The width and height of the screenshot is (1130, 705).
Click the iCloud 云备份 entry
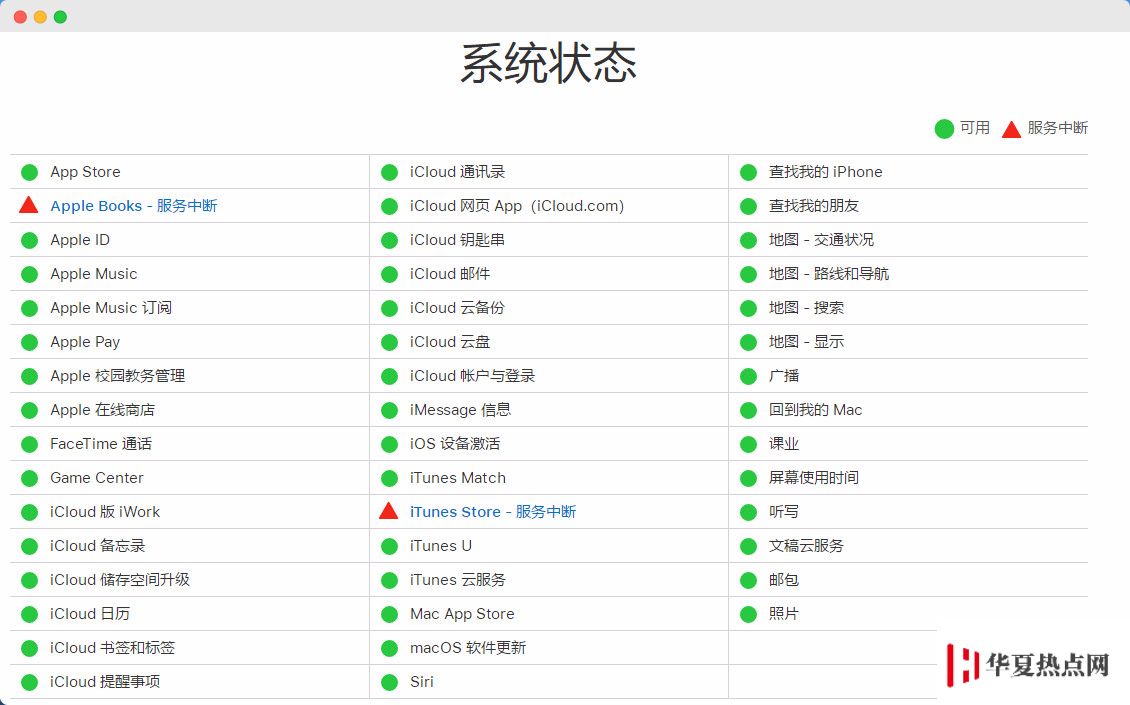point(457,308)
